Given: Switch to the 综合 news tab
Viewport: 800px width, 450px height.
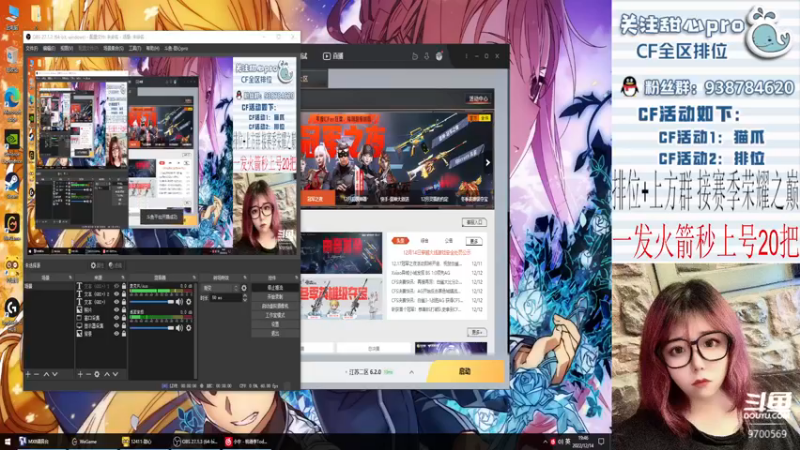Looking at the screenshot, I should tap(424, 240).
